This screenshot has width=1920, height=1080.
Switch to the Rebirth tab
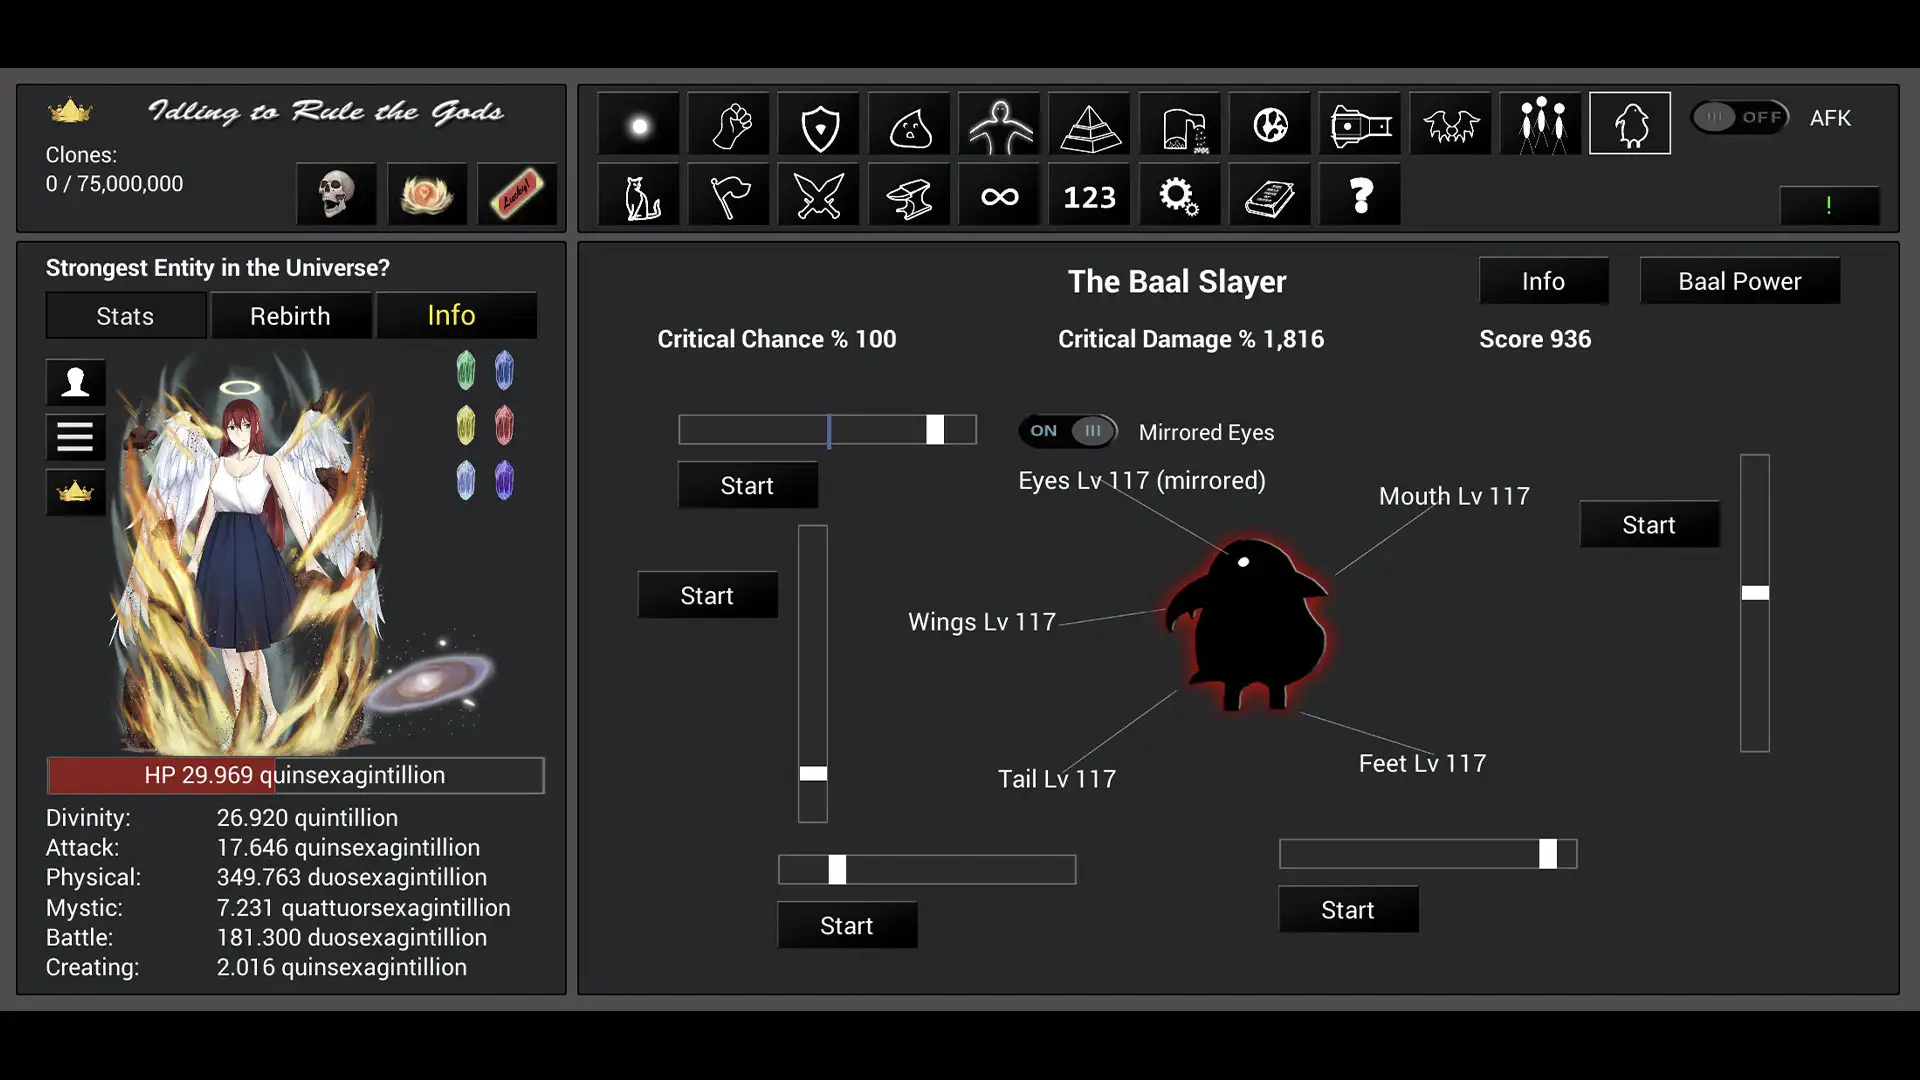290,316
